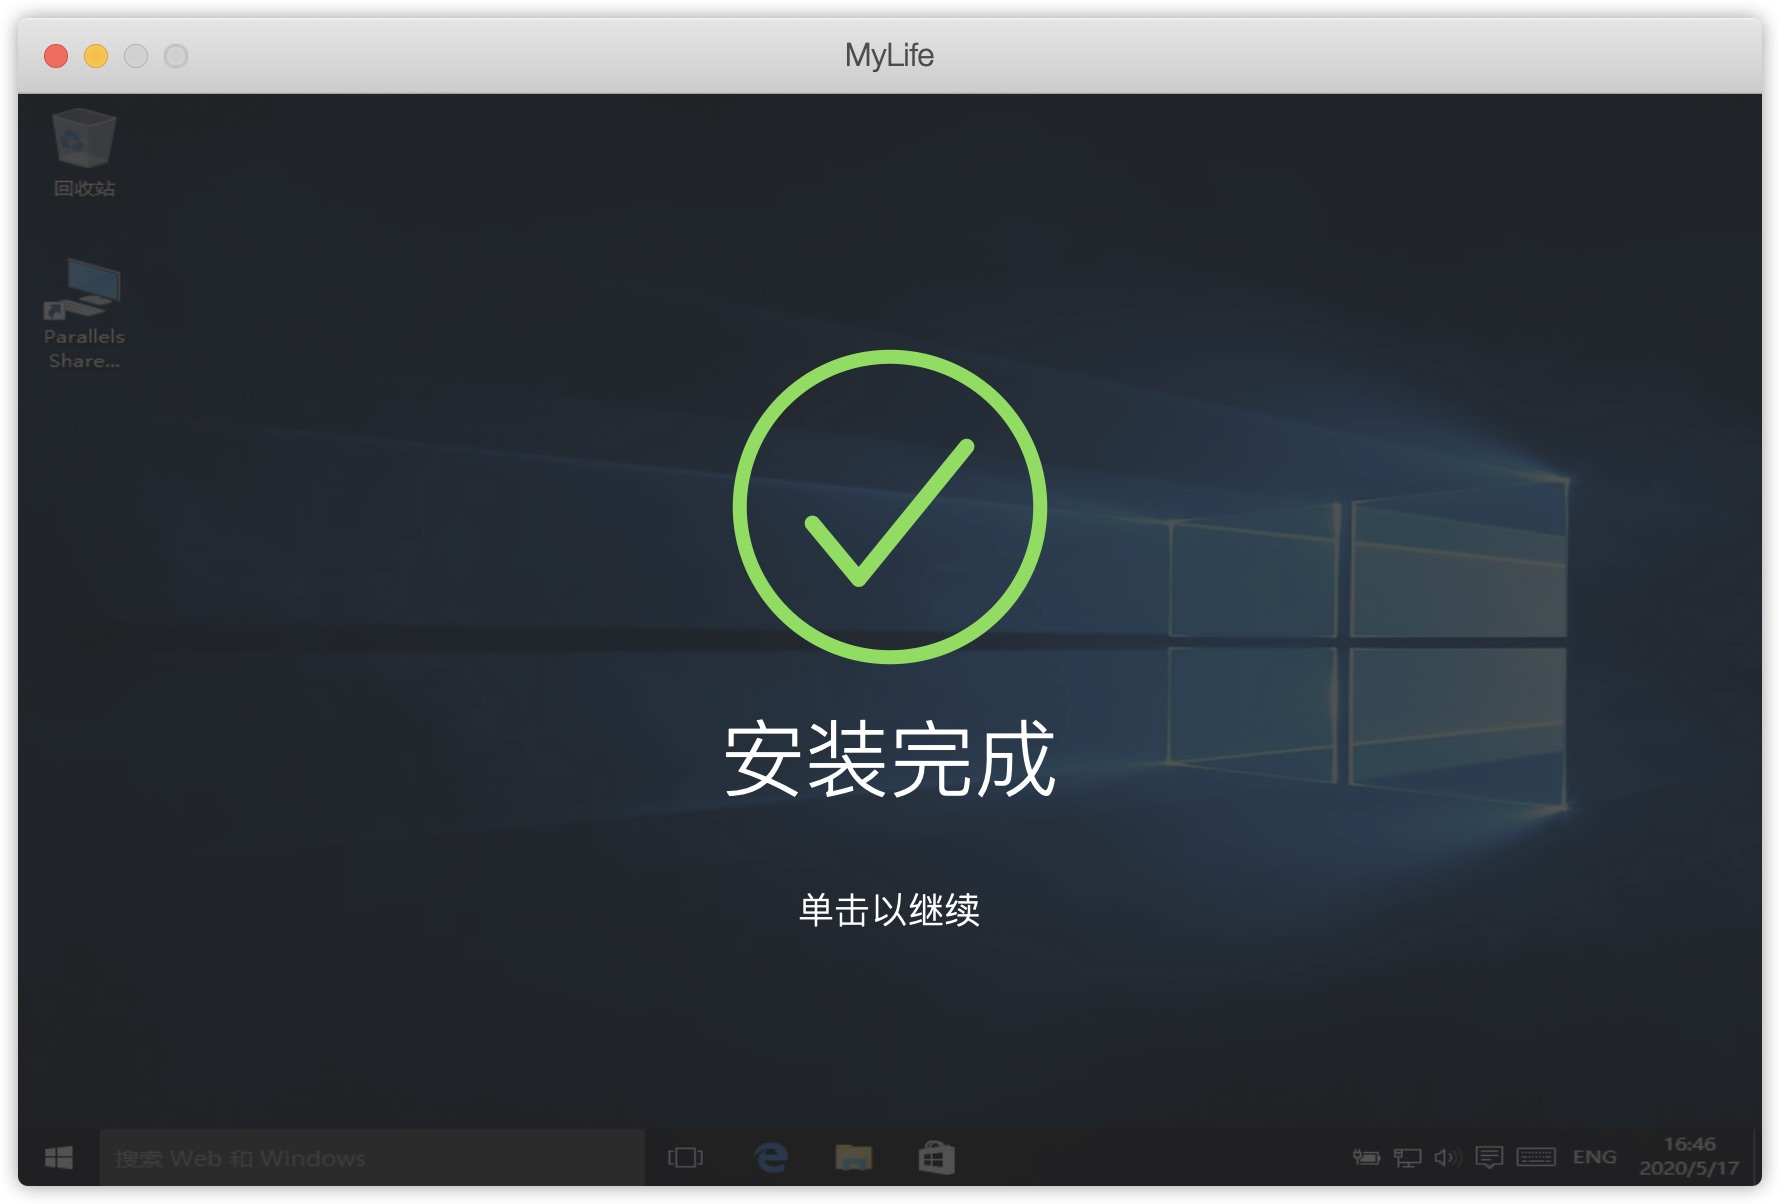Click the green installation complete checkmark
The width and height of the screenshot is (1780, 1204).
point(889,506)
